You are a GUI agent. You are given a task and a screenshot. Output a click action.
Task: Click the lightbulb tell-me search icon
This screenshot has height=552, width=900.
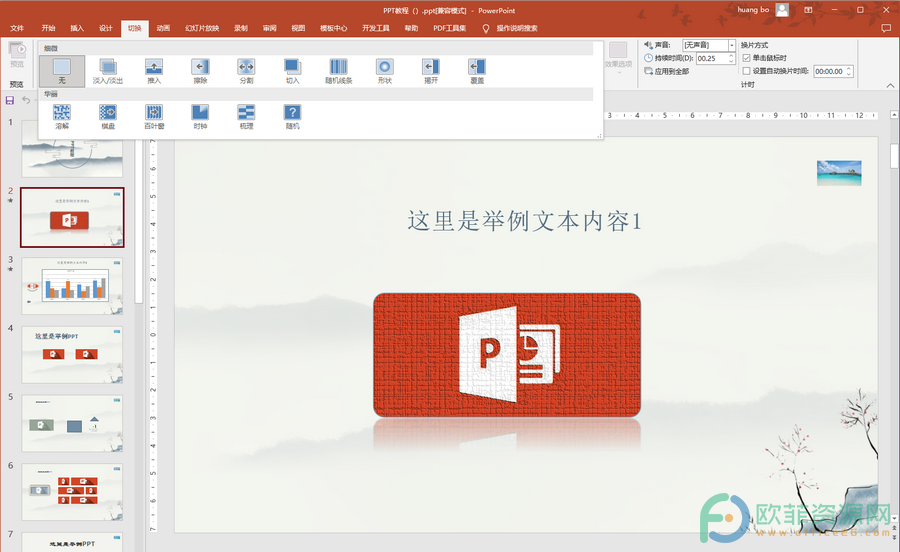(486, 28)
